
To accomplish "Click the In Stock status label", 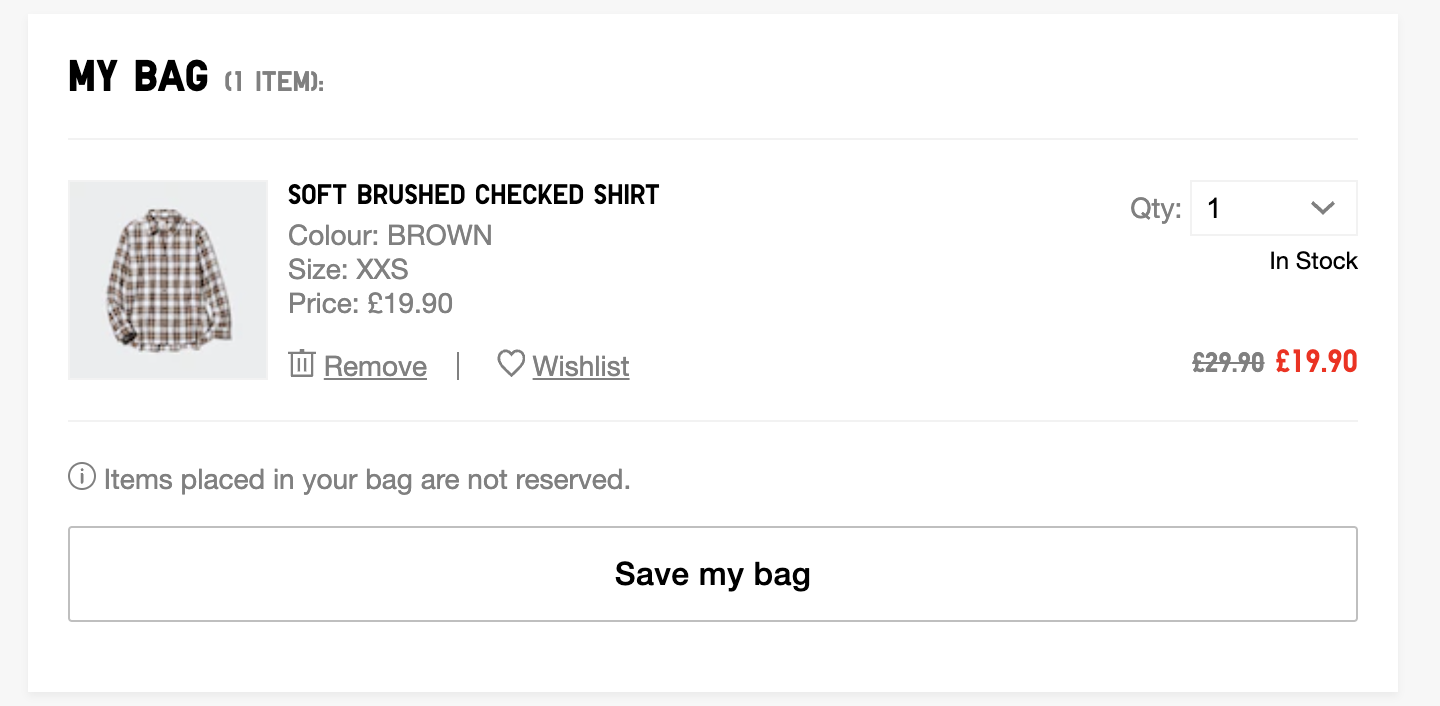I will 1313,261.
